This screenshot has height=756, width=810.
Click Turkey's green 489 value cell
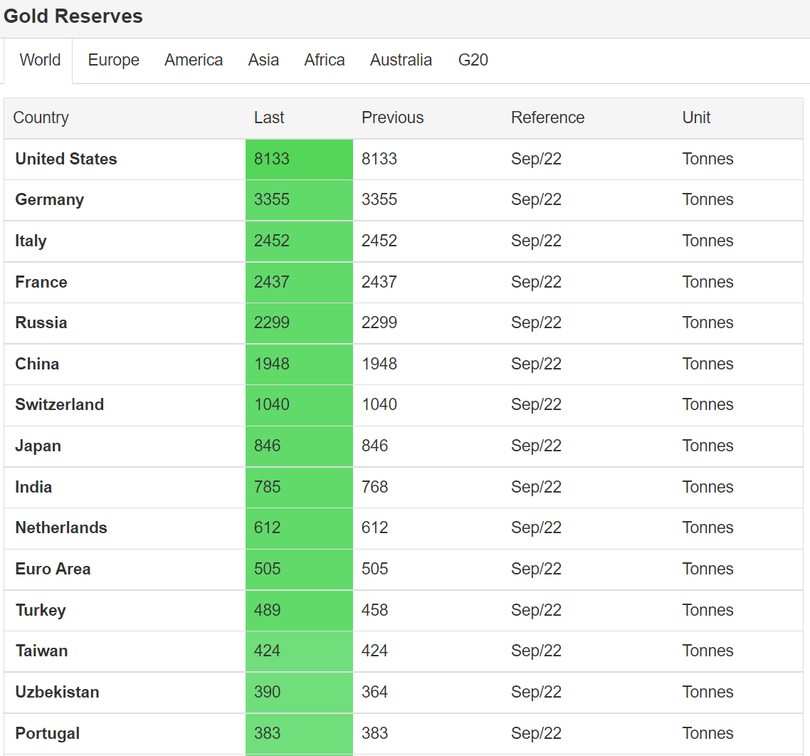(299, 610)
